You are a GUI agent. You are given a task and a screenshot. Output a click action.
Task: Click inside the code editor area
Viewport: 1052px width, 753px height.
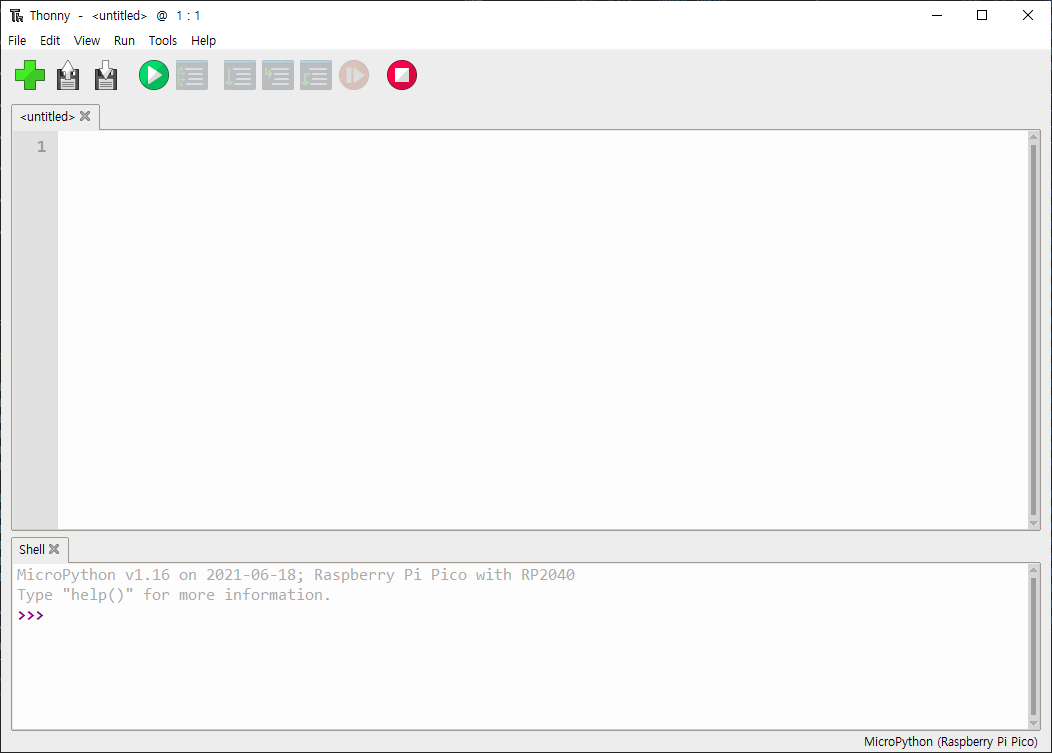click(x=542, y=330)
